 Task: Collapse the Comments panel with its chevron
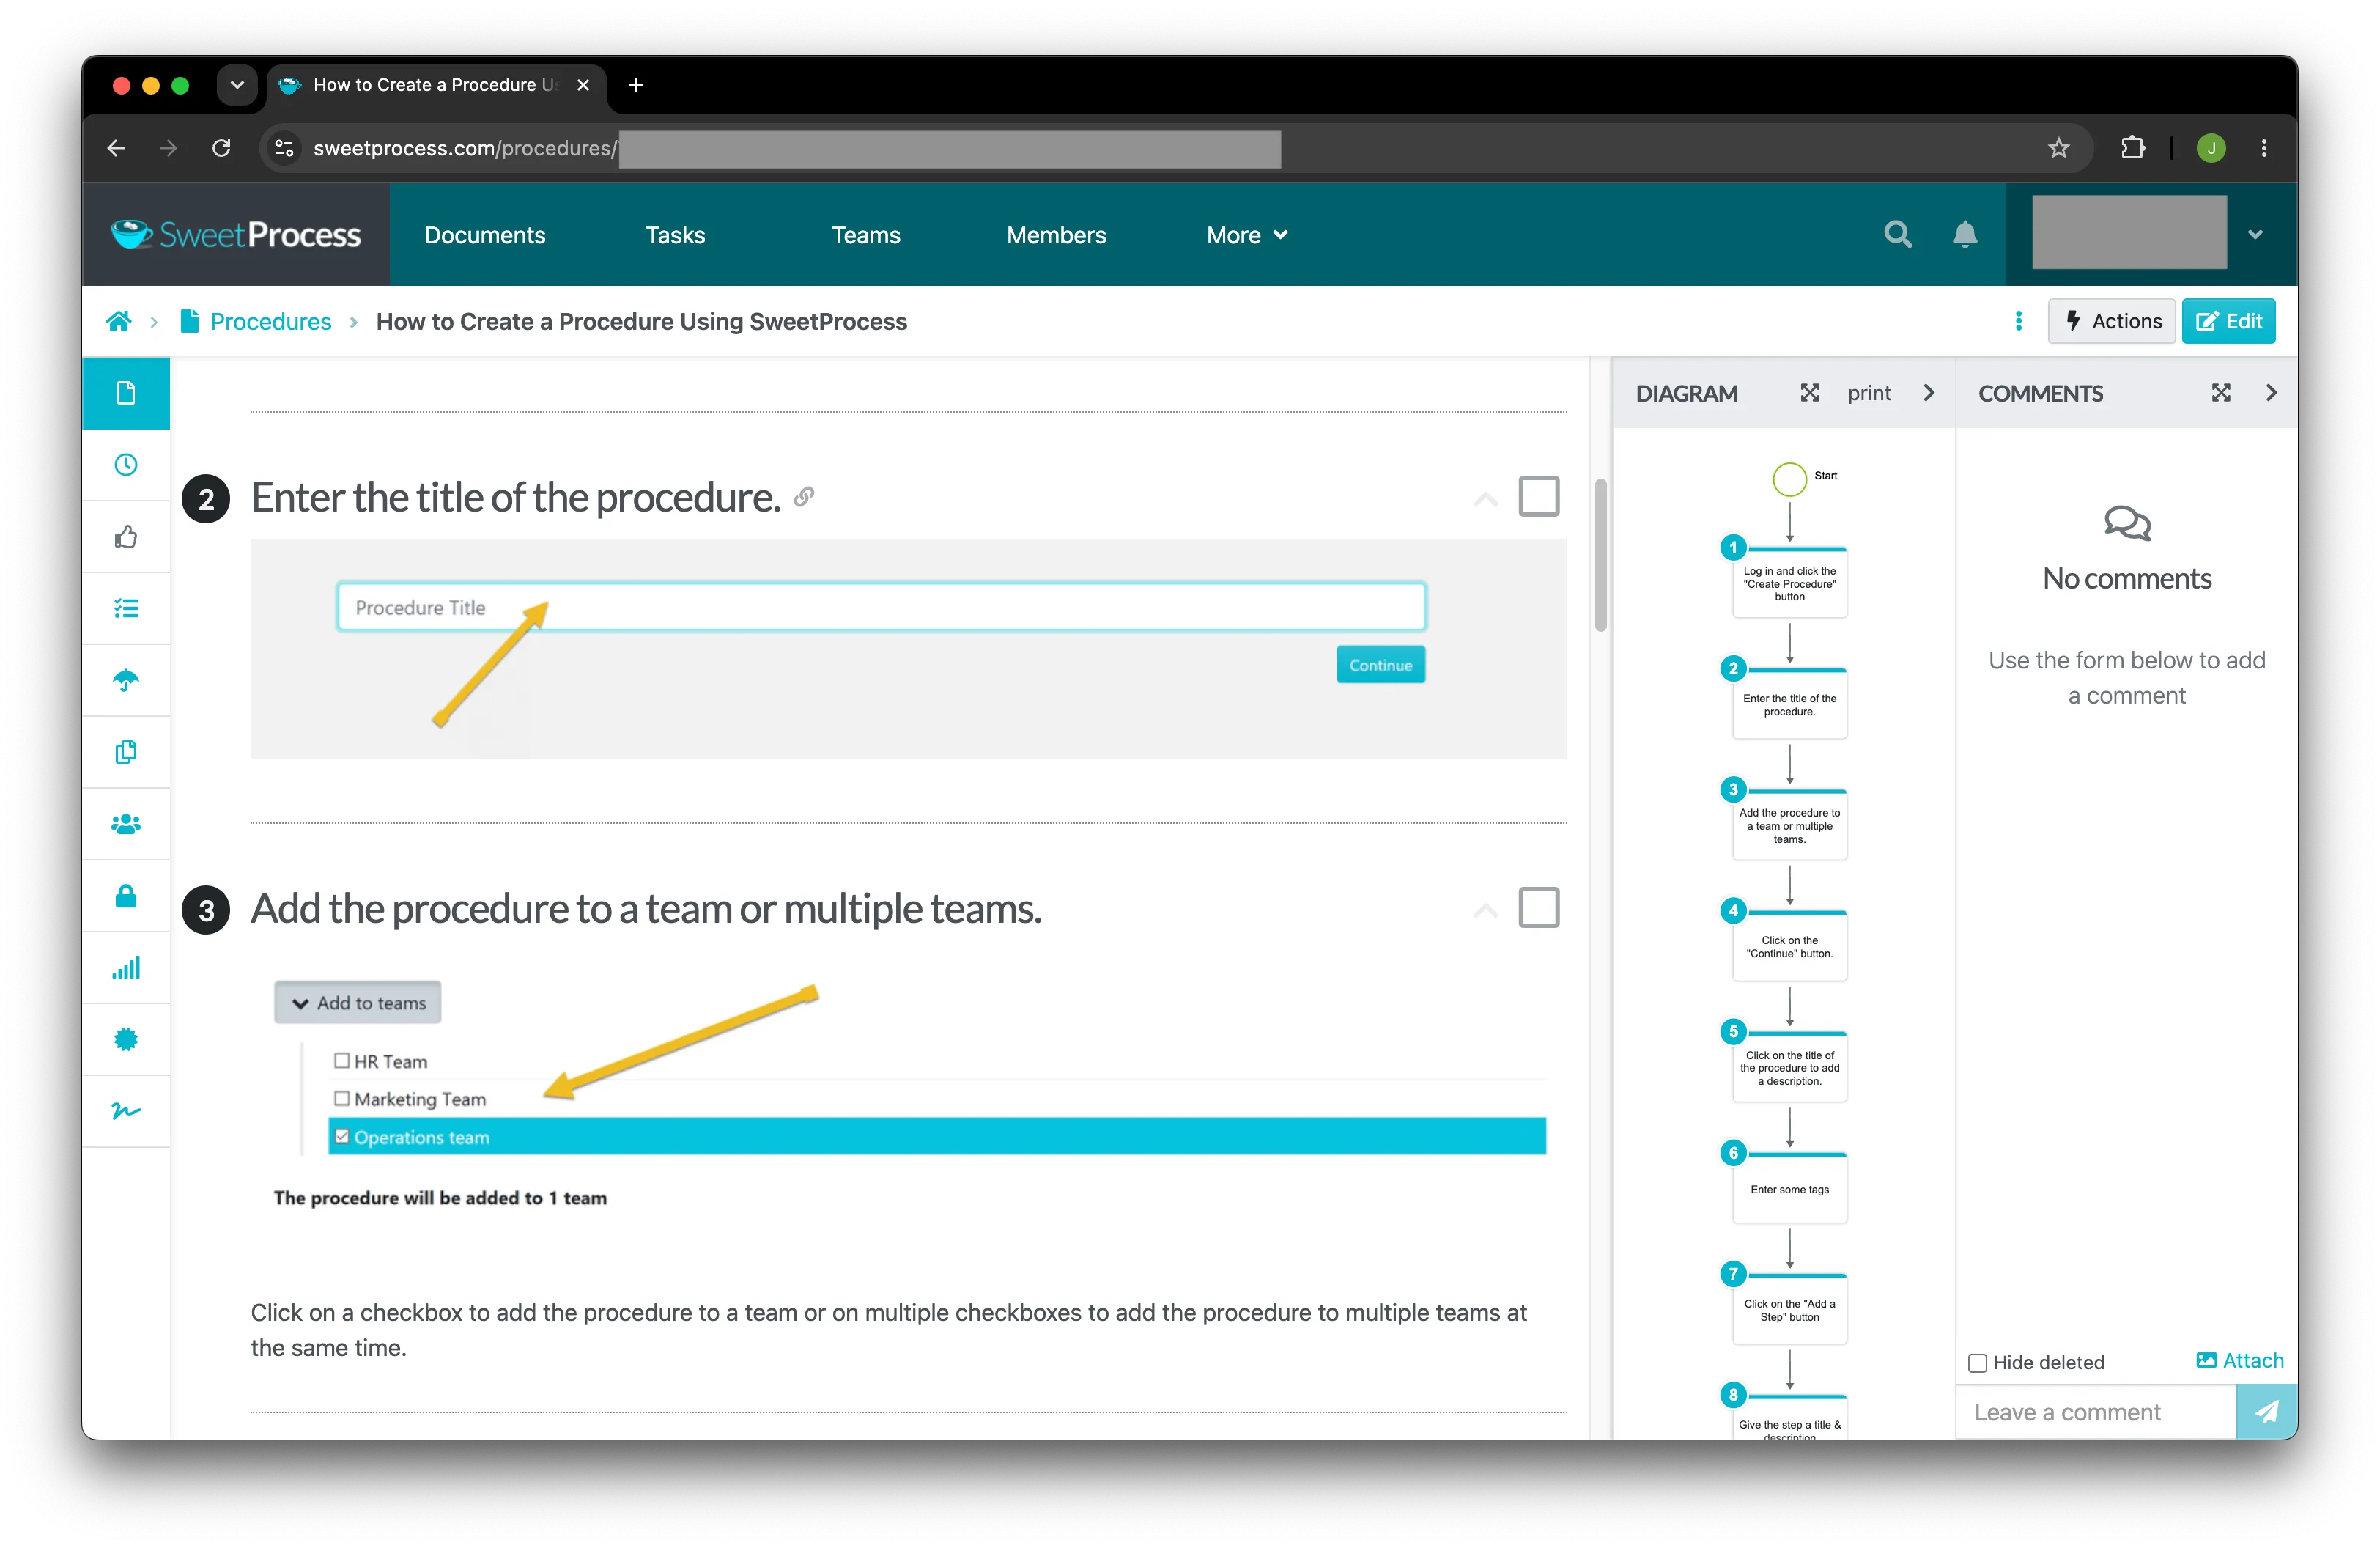click(x=2271, y=393)
